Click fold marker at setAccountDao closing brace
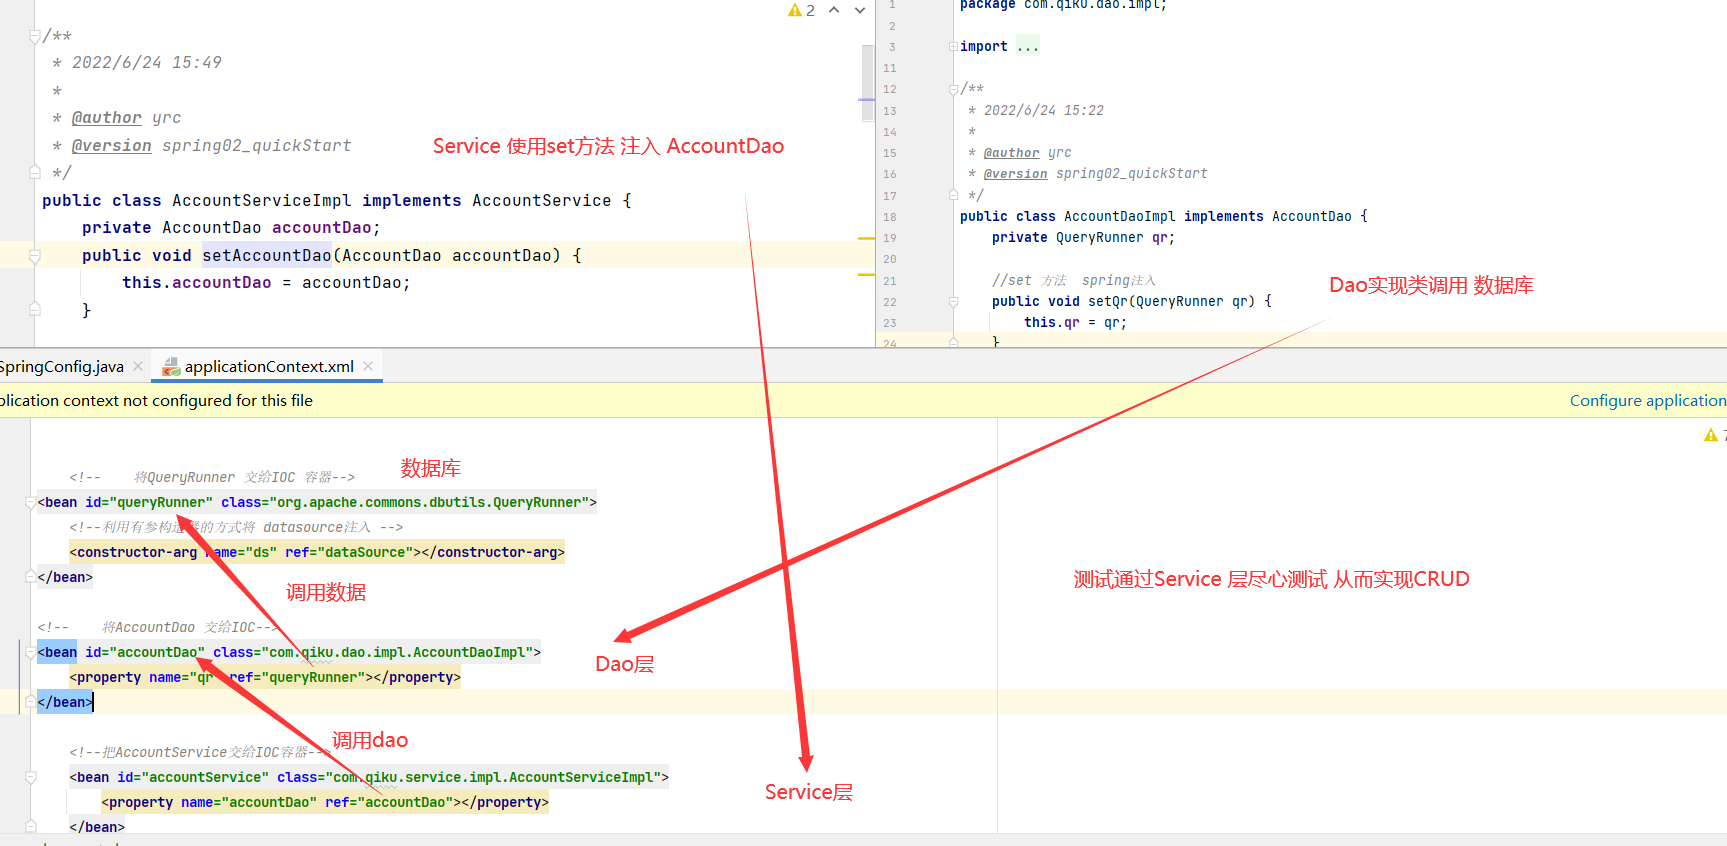Screen dimensions: 1727x846 pyautogui.click(x=35, y=309)
